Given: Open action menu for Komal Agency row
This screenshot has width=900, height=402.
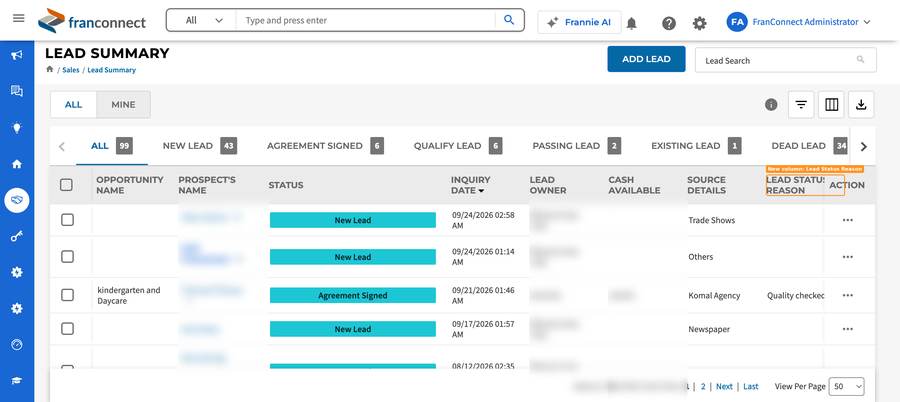Looking at the screenshot, I should tap(847, 295).
